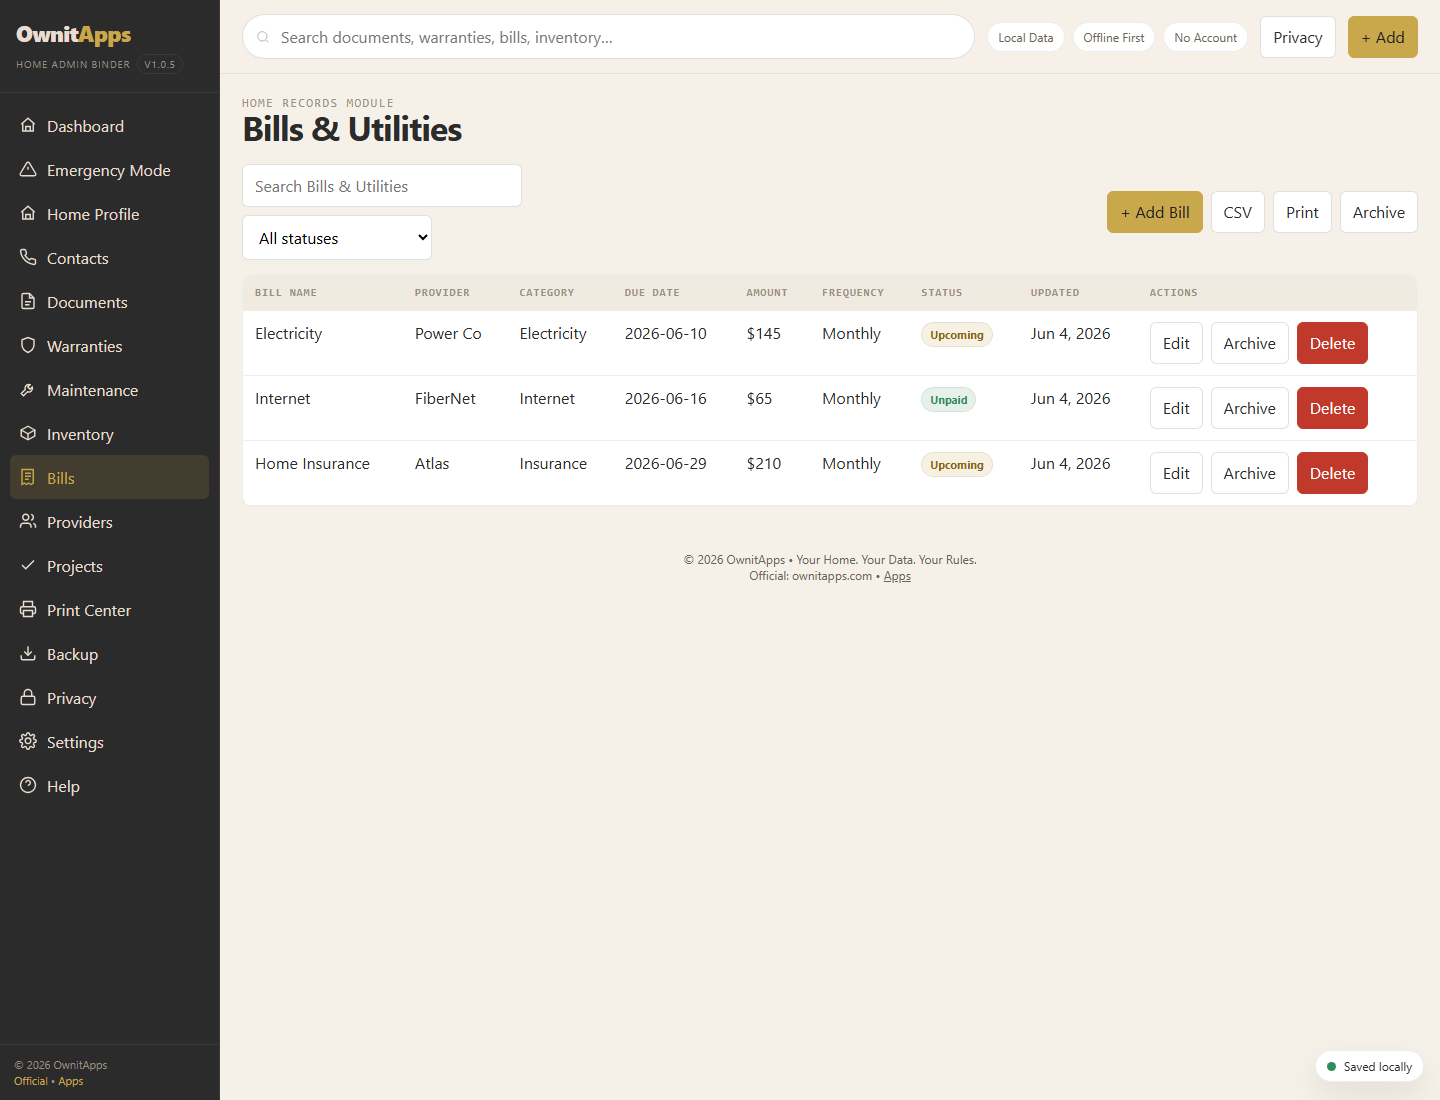Click the Bills receipt icon
The image size is (1440, 1100).
click(28, 478)
